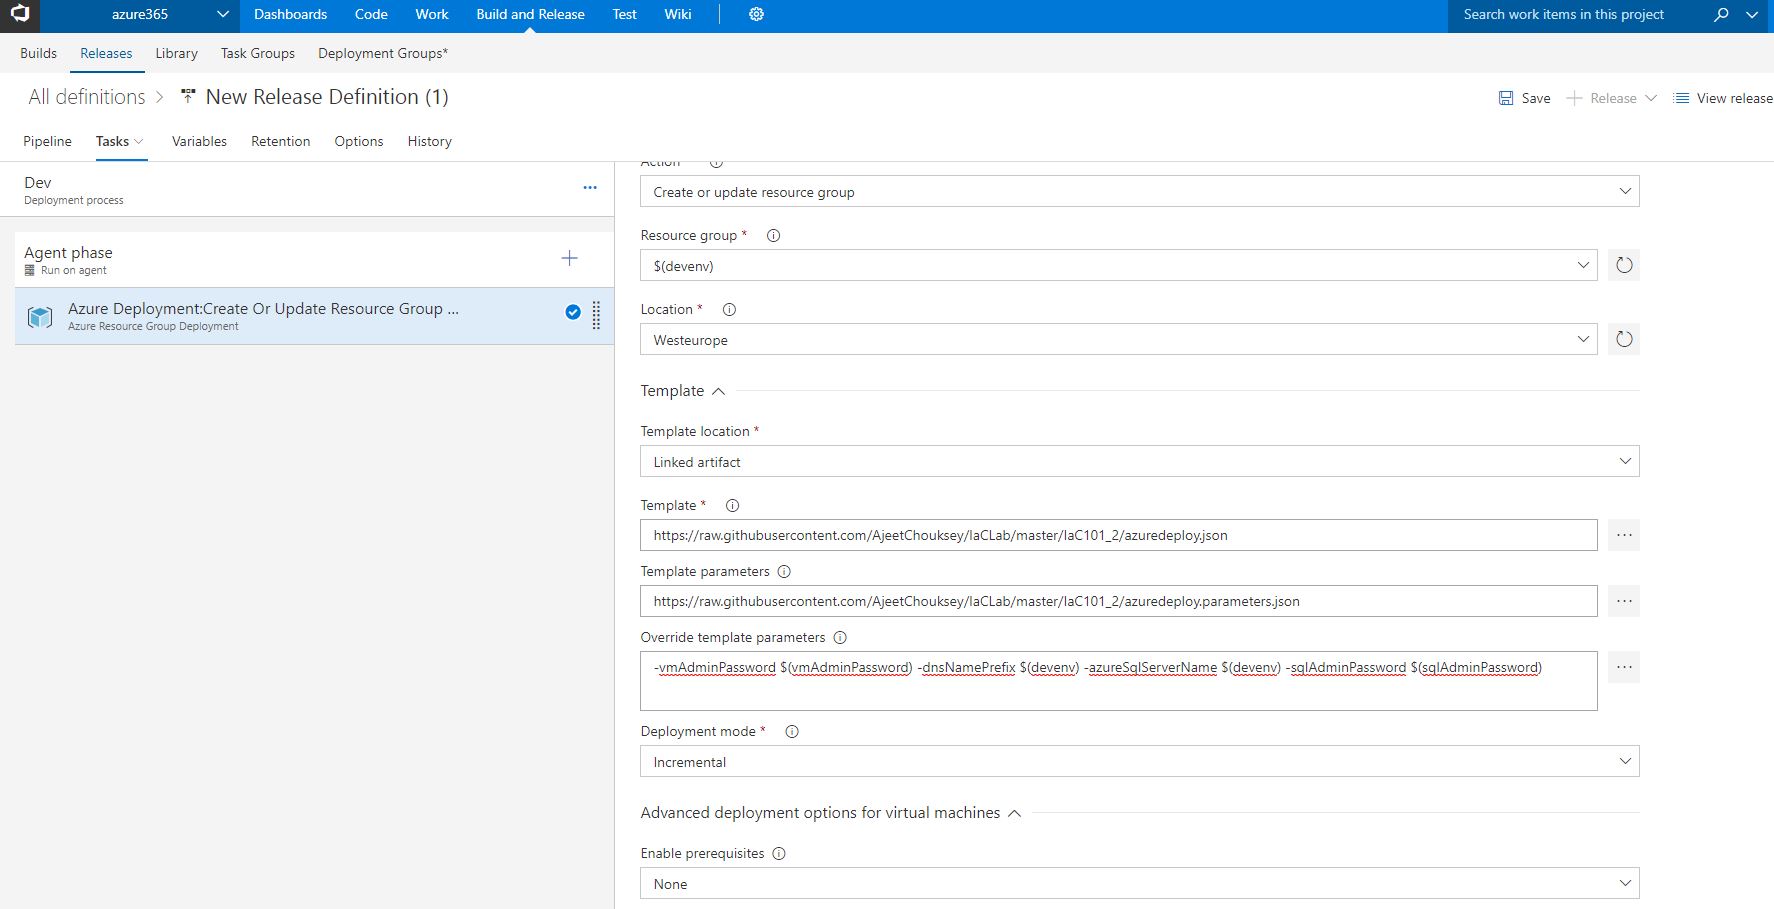The height and width of the screenshot is (909, 1774).
Task: Browse for Template file
Action: 1624,535
